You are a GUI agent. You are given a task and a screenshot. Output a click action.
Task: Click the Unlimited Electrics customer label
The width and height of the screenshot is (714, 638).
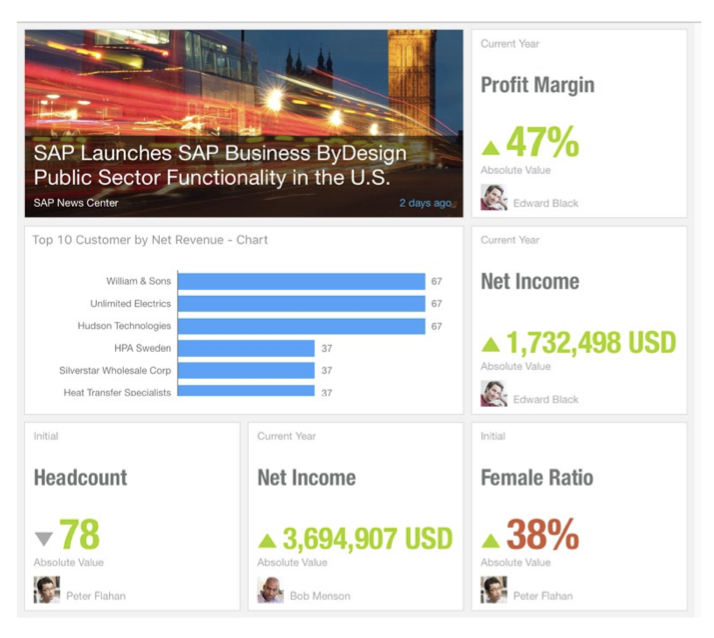point(130,303)
